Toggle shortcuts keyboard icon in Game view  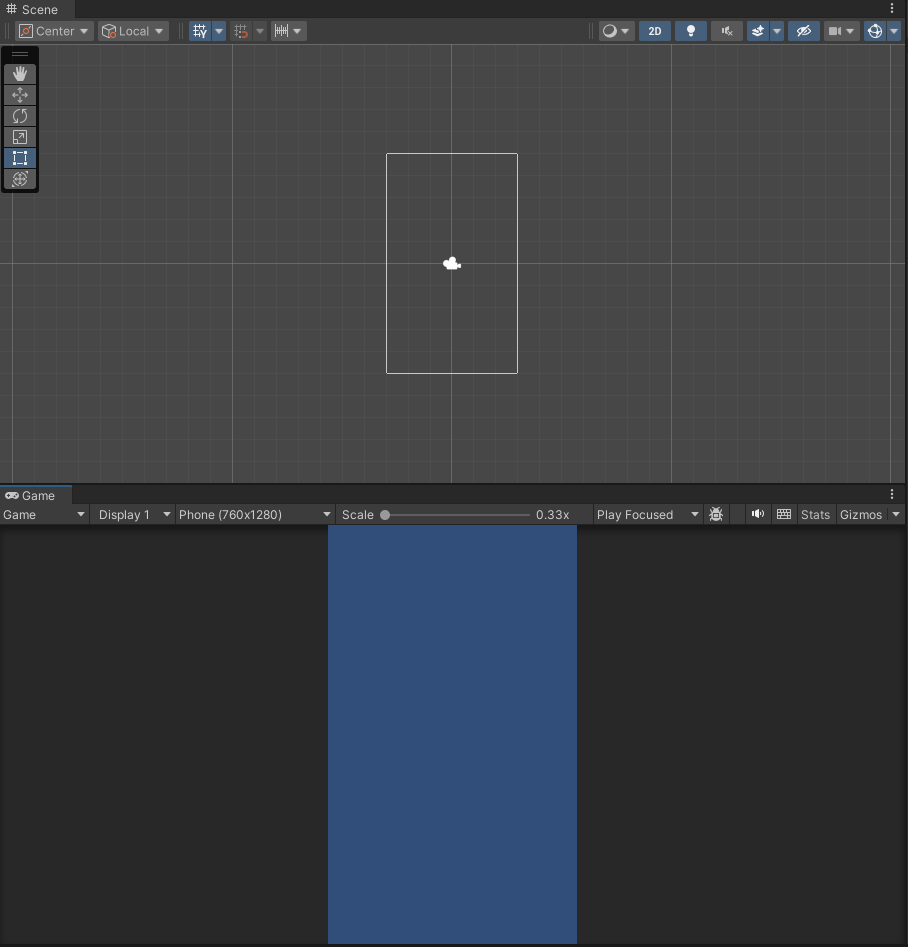(784, 515)
